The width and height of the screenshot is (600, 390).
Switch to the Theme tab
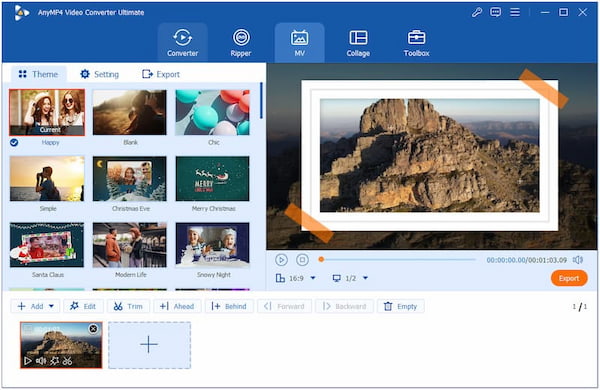(38, 74)
